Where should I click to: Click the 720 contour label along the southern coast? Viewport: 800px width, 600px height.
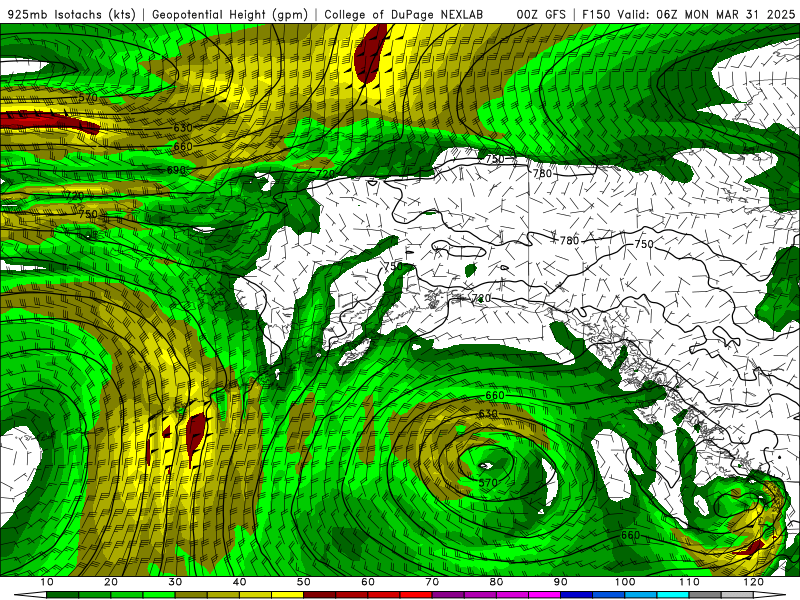coord(481,298)
